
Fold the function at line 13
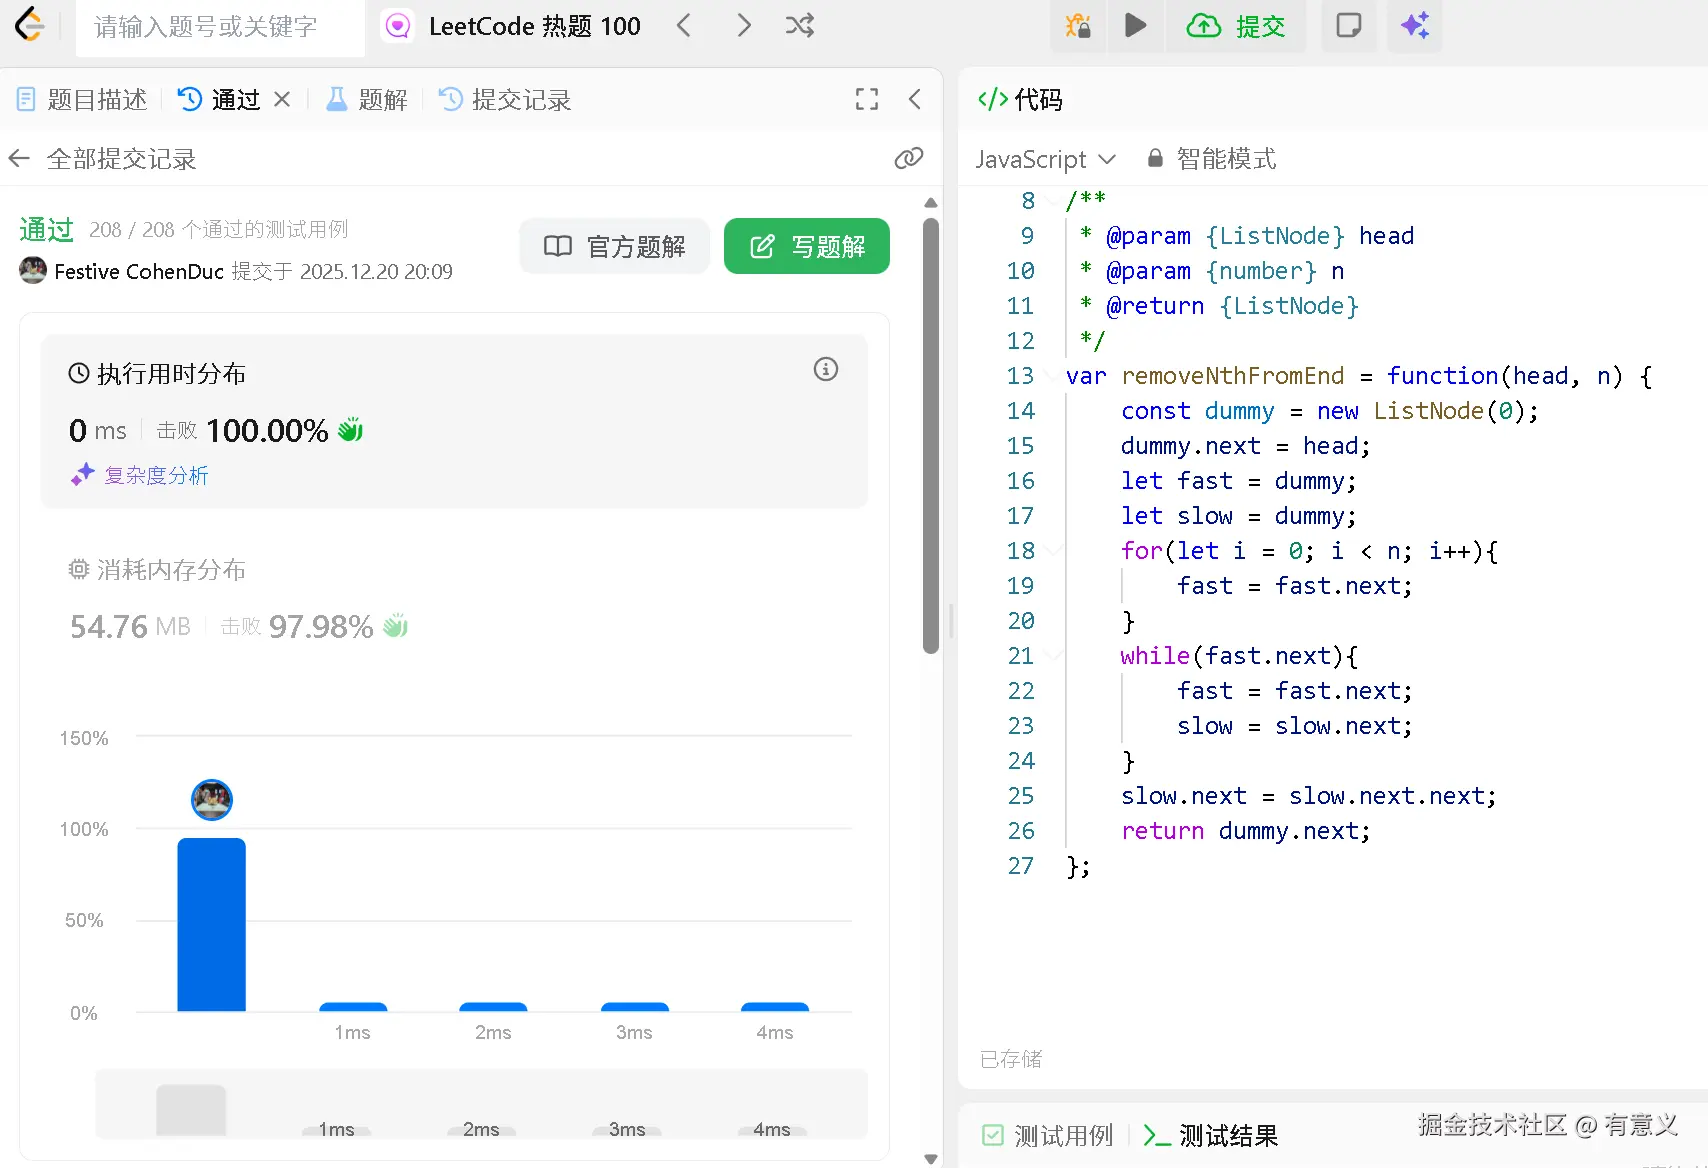[1052, 376]
